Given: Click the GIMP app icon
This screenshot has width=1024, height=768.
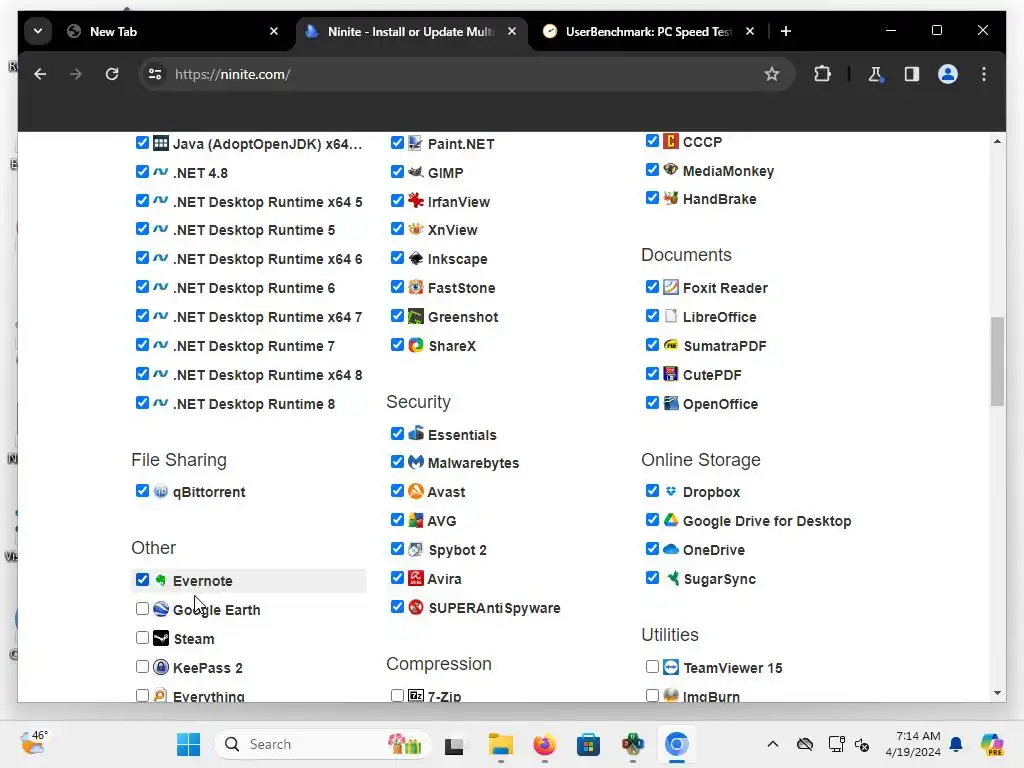Looking at the screenshot, I should 415,172.
